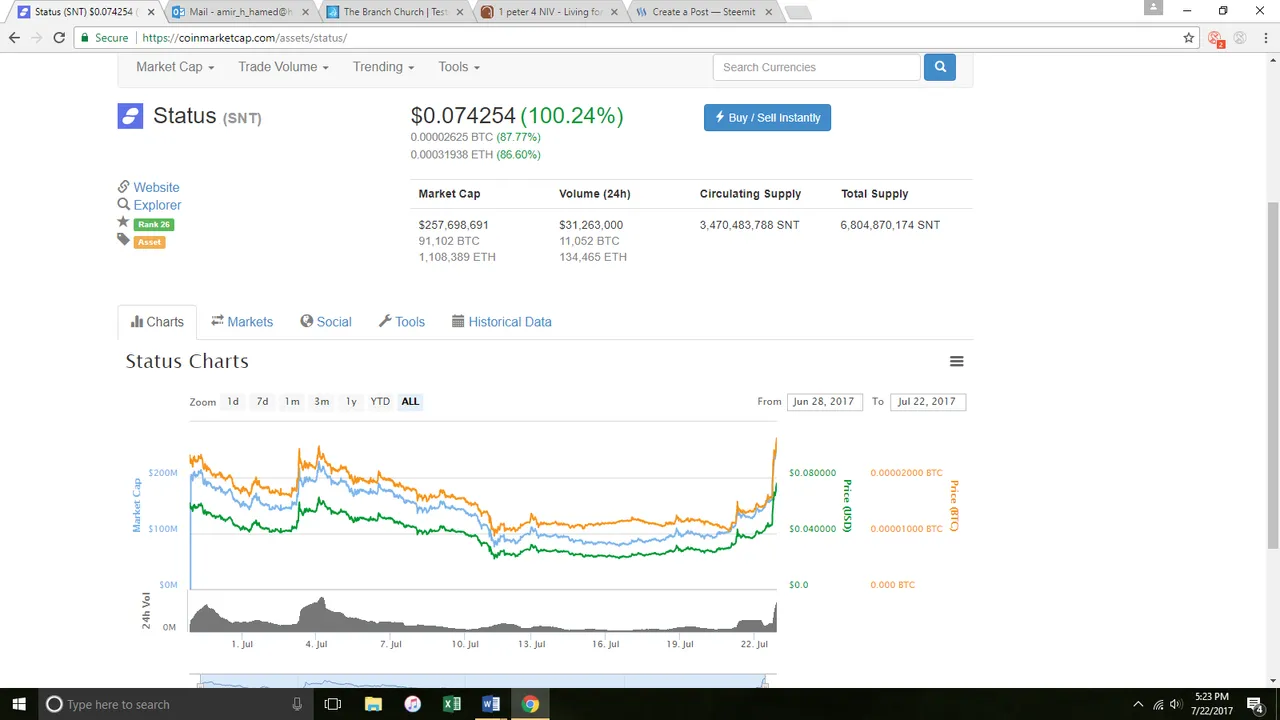1280x720 pixels.
Task: Expand the Tools navbar dropdown
Action: [x=459, y=67]
